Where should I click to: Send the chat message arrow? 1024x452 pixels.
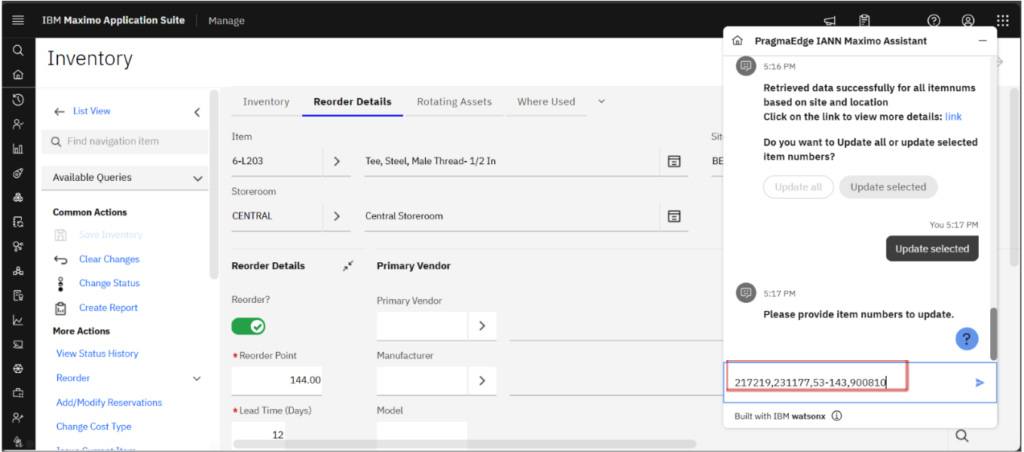point(980,382)
